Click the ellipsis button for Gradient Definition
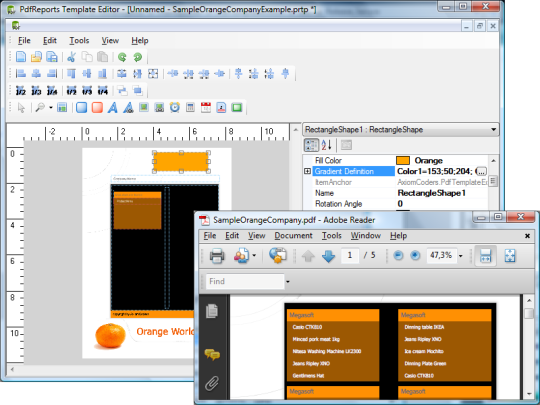 481,171
